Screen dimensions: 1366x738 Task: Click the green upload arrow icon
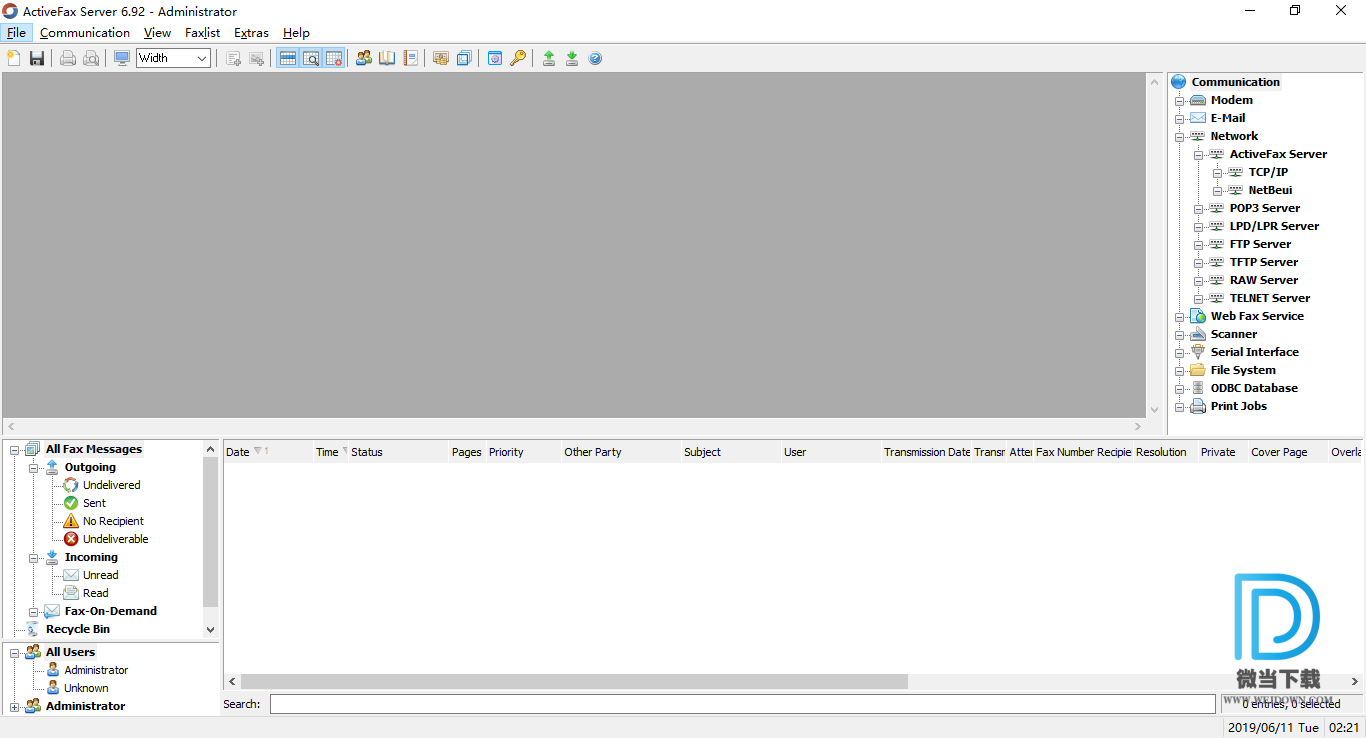(x=549, y=58)
